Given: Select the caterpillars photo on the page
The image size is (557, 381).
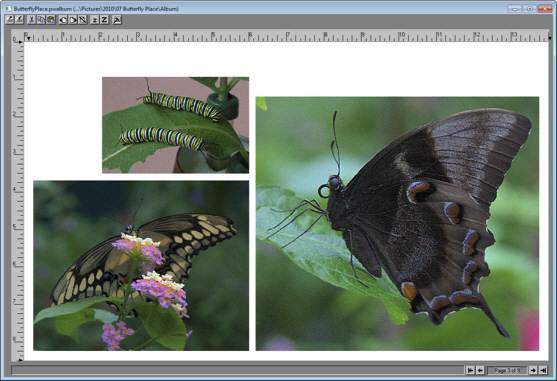Looking at the screenshot, I should (x=175, y=125).
